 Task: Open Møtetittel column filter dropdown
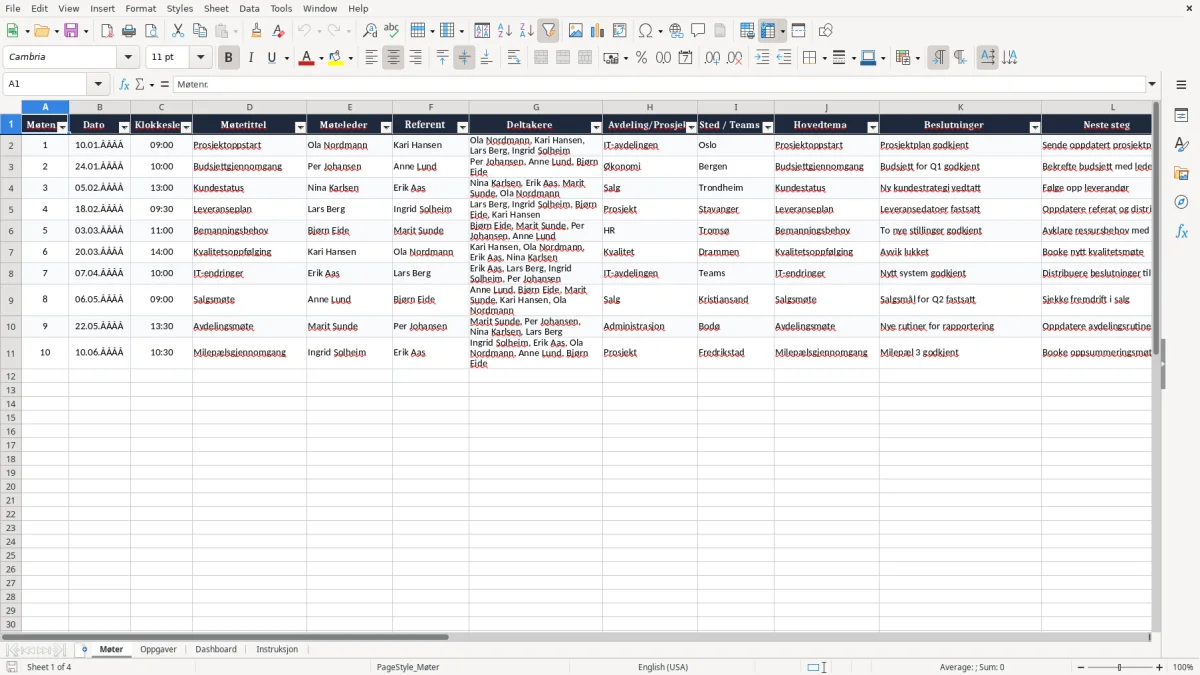[300, 127]
